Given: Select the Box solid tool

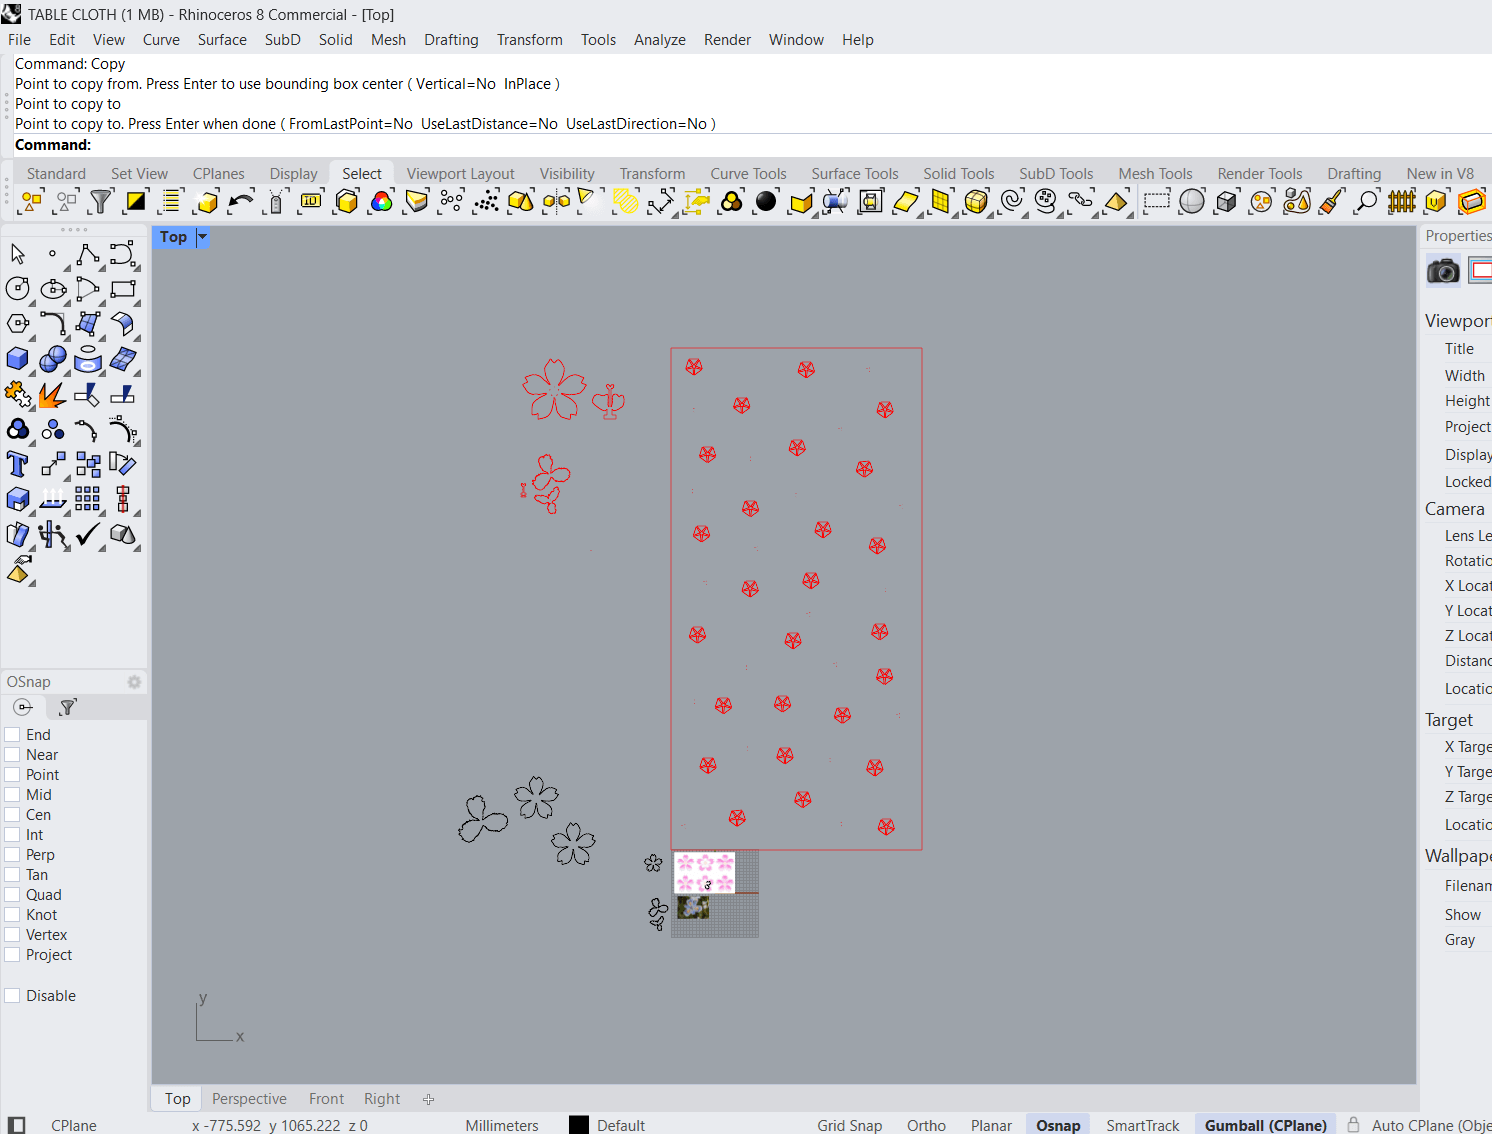Looking at the screenshot, I should tap(17, 359).
